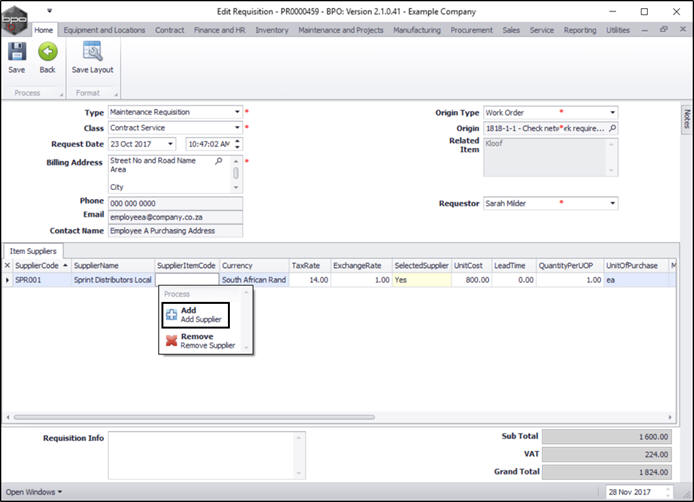This screenshot has height=502, width=694.
Task: Open the Requestor dropdown
Action: click(613, 203)
